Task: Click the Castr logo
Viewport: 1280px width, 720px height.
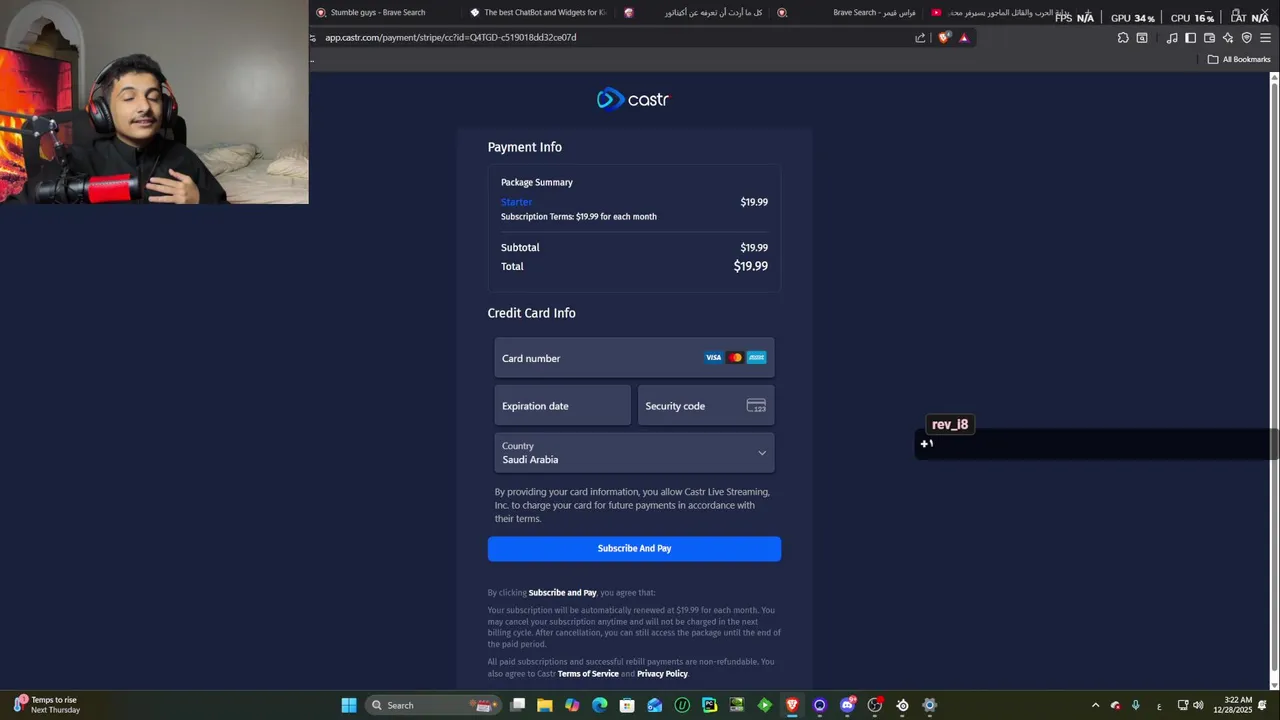Action: (632, 99)
